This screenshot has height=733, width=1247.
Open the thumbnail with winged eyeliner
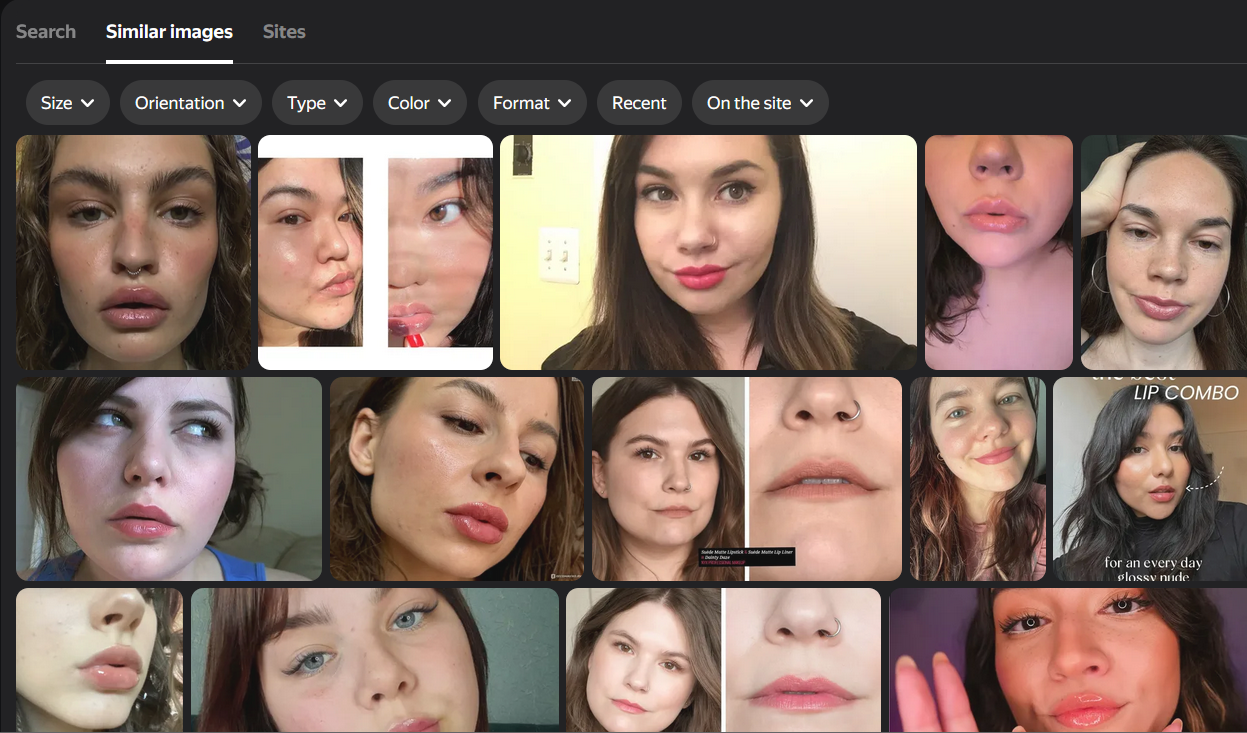tap(375, 660)
